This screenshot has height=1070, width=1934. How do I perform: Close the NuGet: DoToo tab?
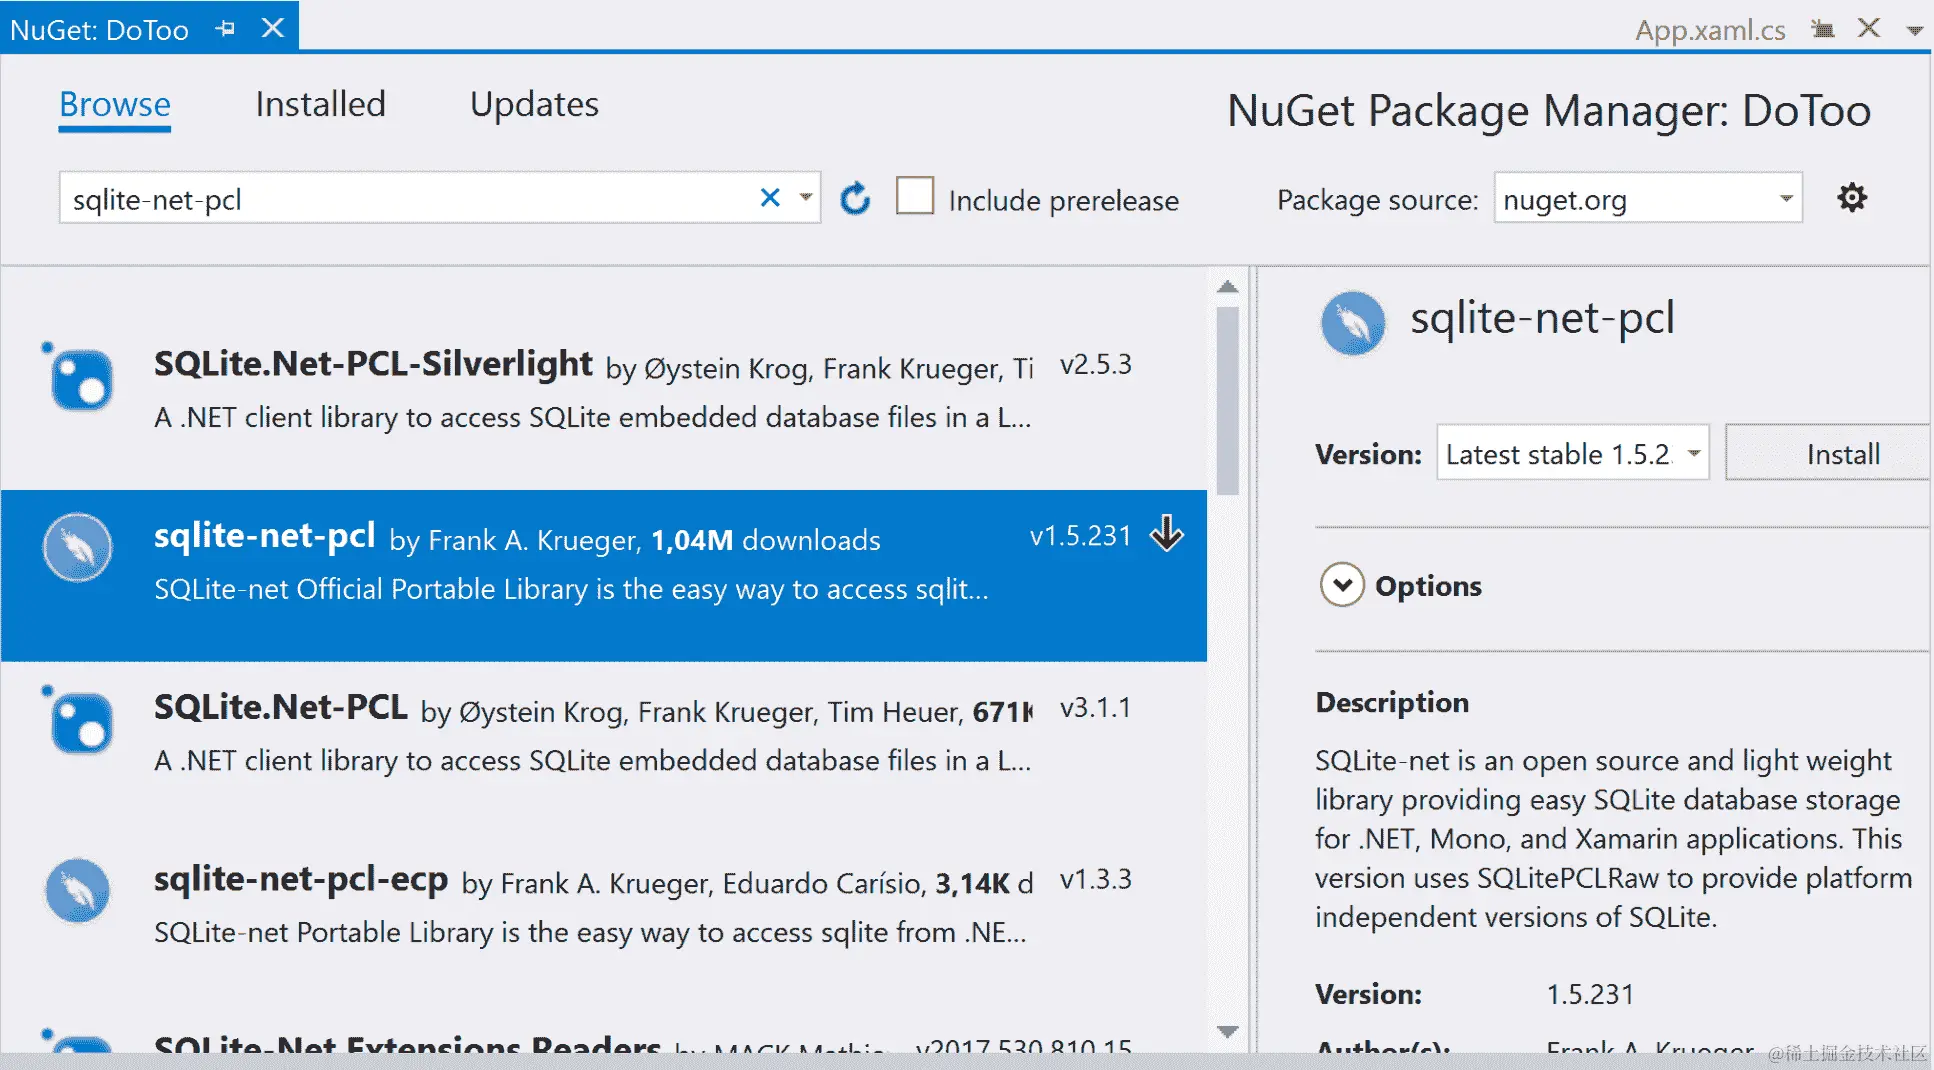[273, 28]
